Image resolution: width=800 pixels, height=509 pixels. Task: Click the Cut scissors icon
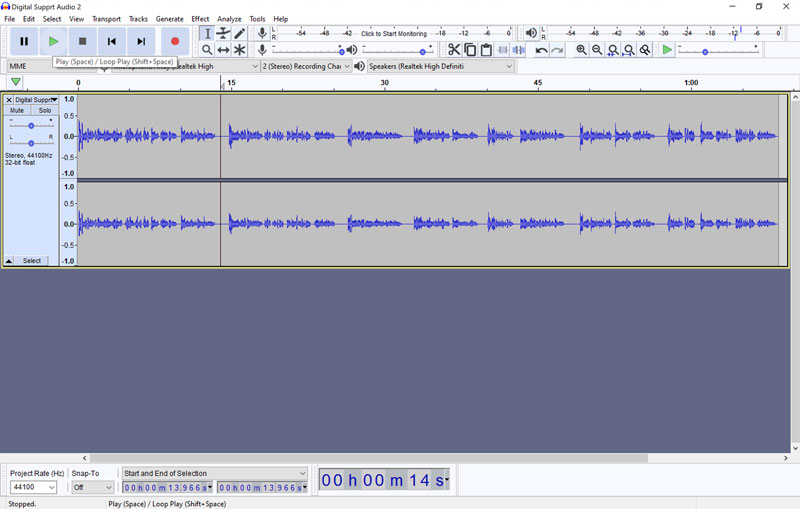454,50
